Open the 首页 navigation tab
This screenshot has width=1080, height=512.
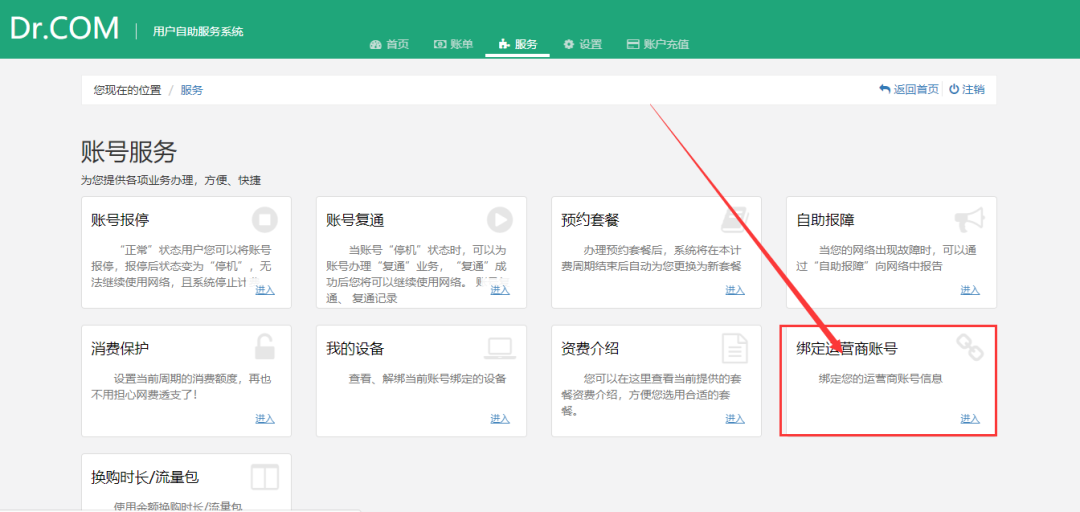(389, 44)
